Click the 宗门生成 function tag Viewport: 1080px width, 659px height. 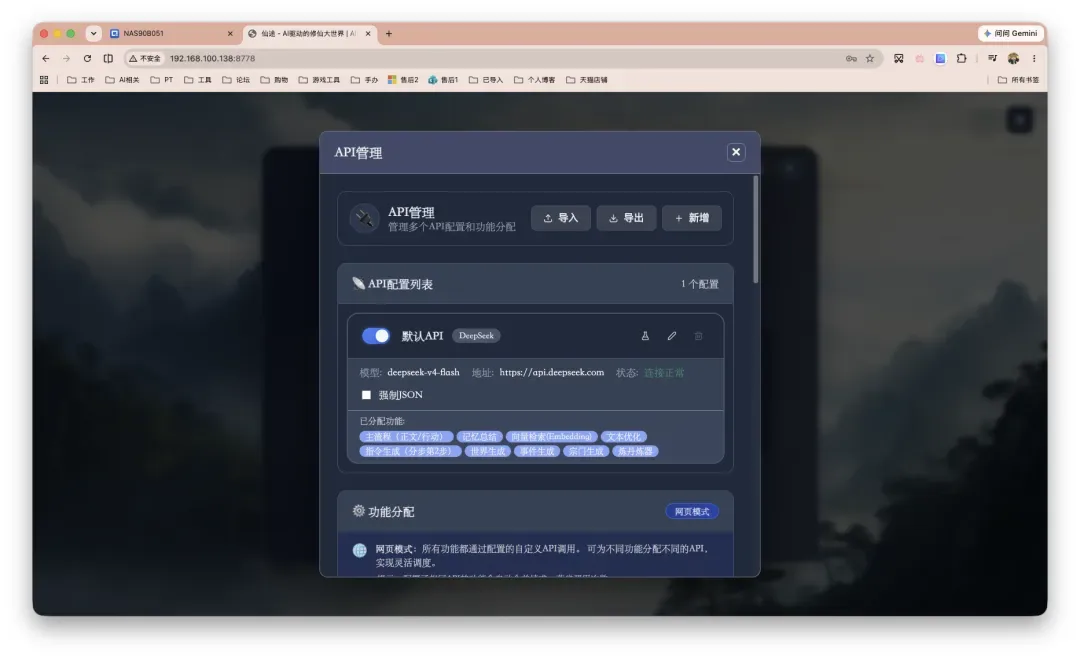click(586, 452)
